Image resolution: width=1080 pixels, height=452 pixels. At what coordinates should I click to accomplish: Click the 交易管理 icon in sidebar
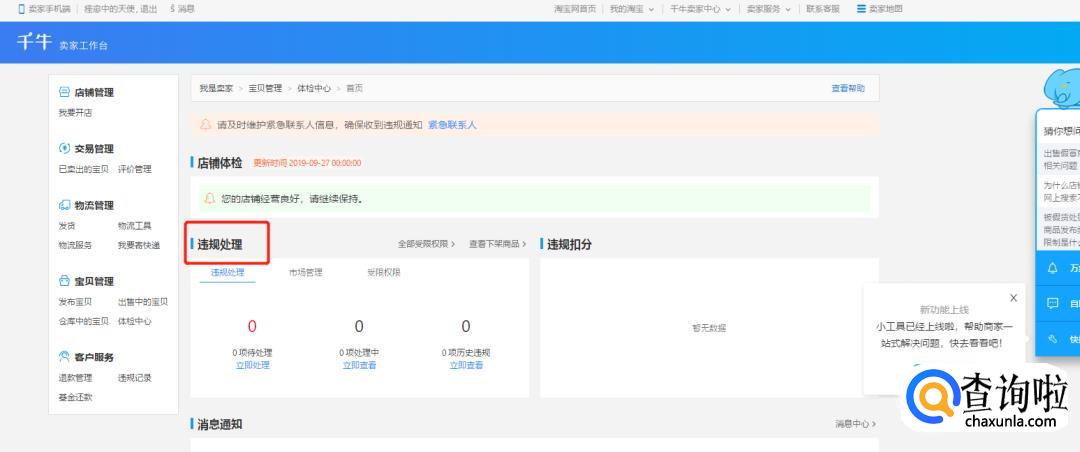65,149
